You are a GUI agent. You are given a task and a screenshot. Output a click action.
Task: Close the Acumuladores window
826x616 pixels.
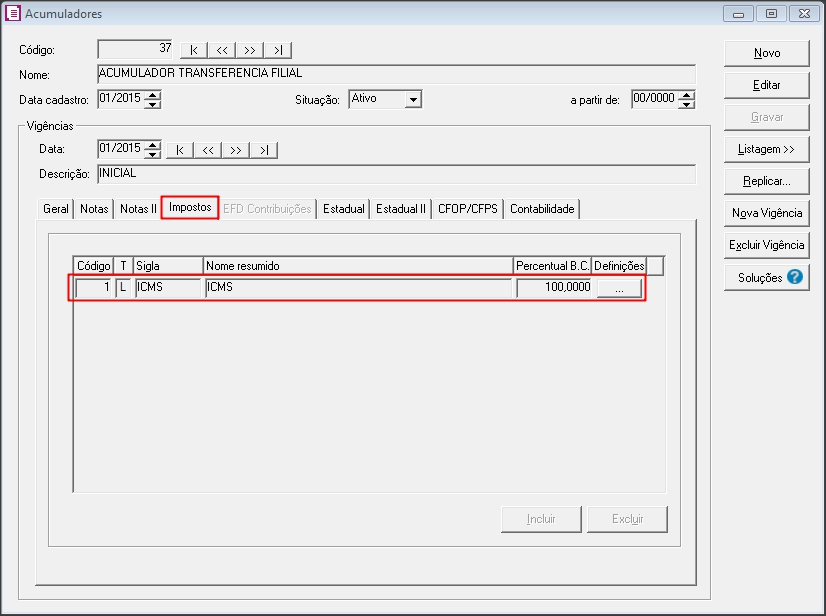point(804,14)
